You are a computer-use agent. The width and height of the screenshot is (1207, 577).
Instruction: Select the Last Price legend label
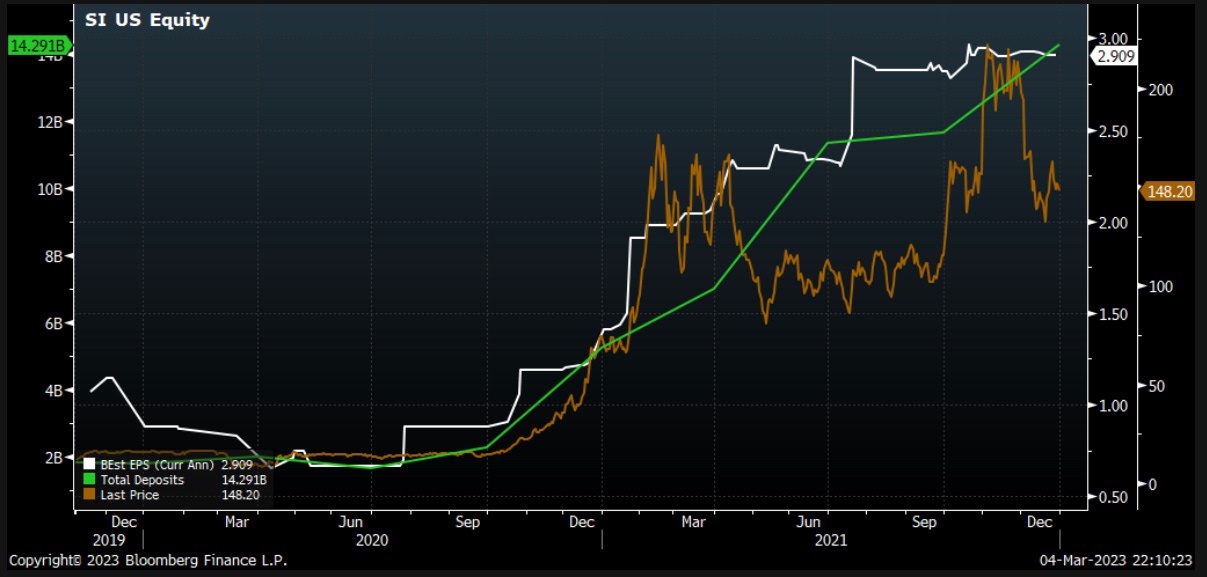pos(129,495)
